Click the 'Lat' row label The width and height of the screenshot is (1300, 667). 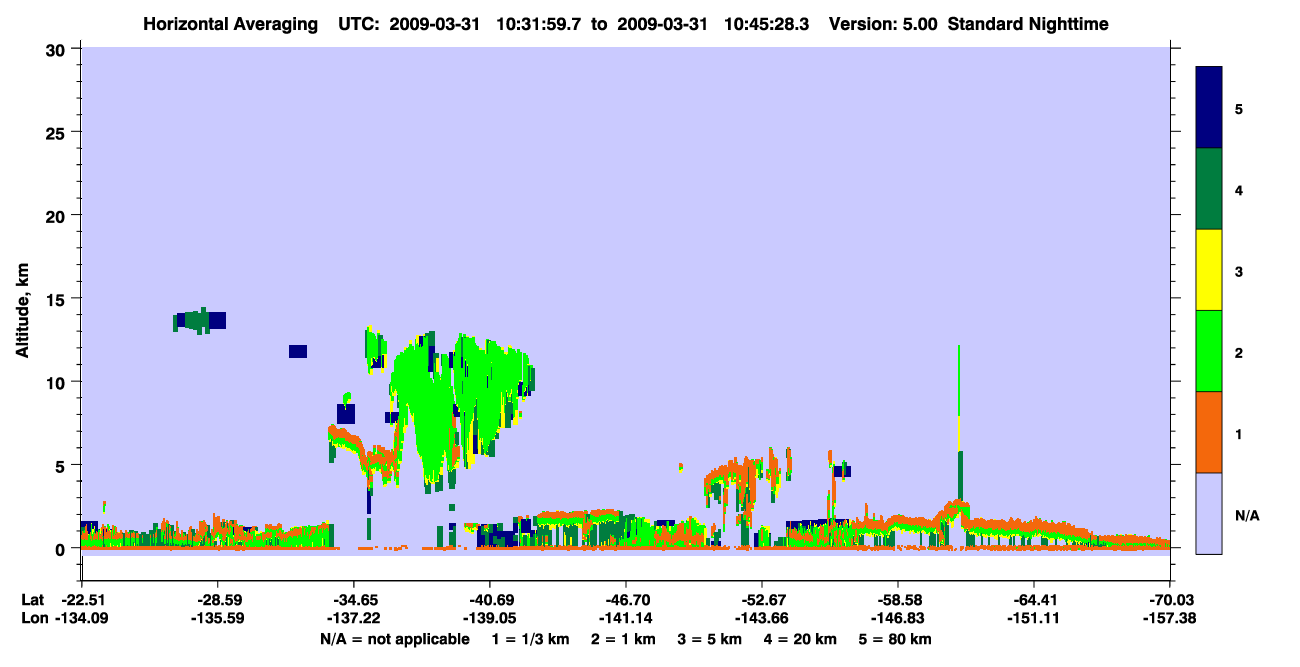pyautogui.click(x=32, y=600)
